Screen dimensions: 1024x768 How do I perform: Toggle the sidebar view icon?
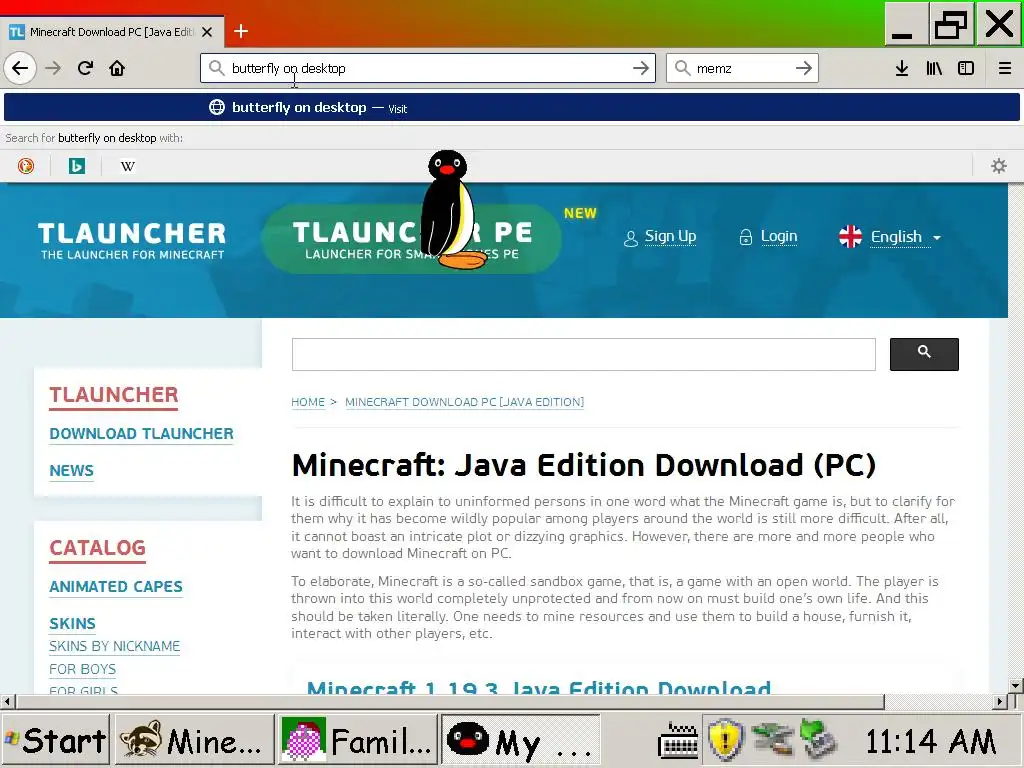(966, 68)
